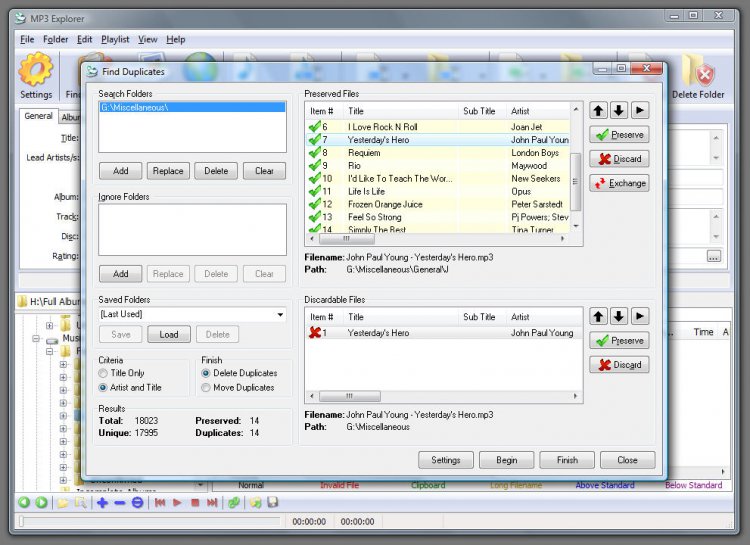Image resolution: width=750 pixels, height=545 pixels.
Task: Open the Saved Folders dropdown list
Action: pyautogui.click(x=280, y=315)
